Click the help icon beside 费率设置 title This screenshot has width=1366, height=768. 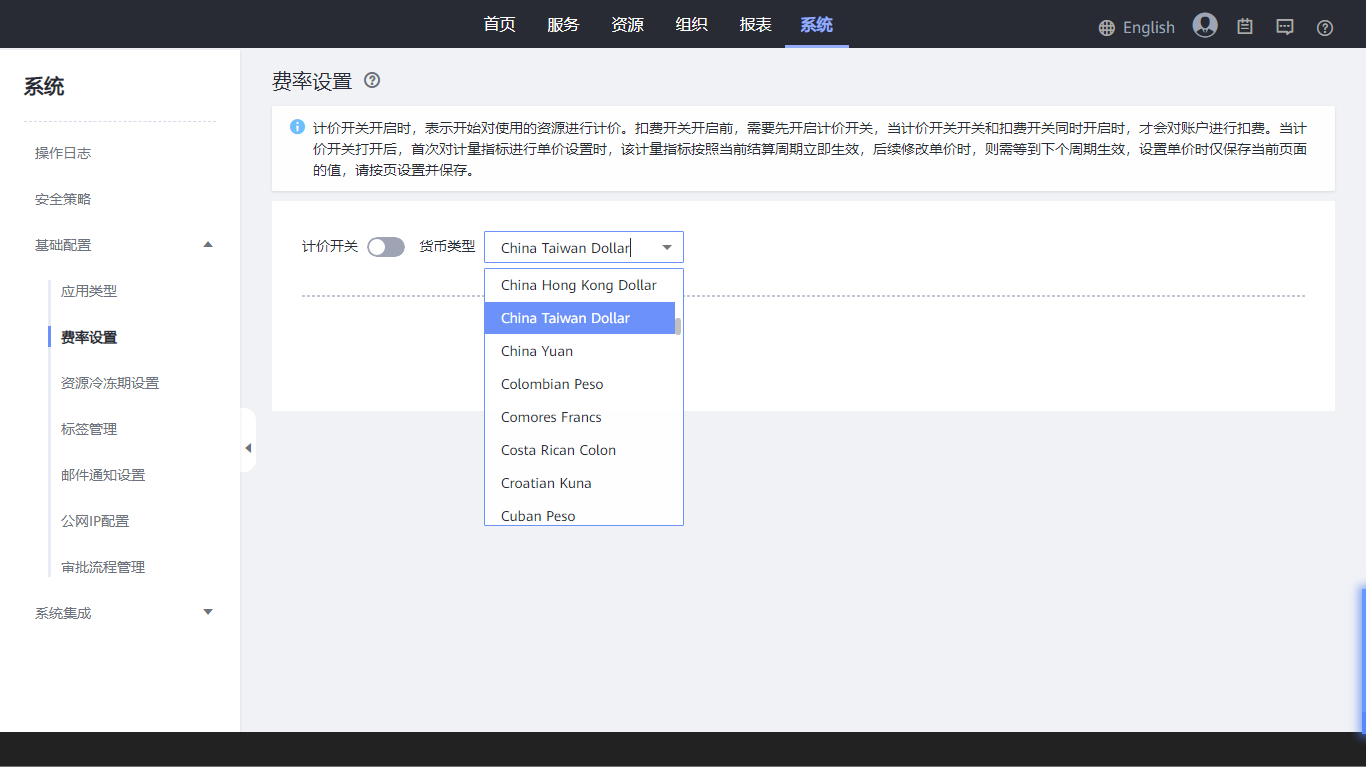(372, 81)
